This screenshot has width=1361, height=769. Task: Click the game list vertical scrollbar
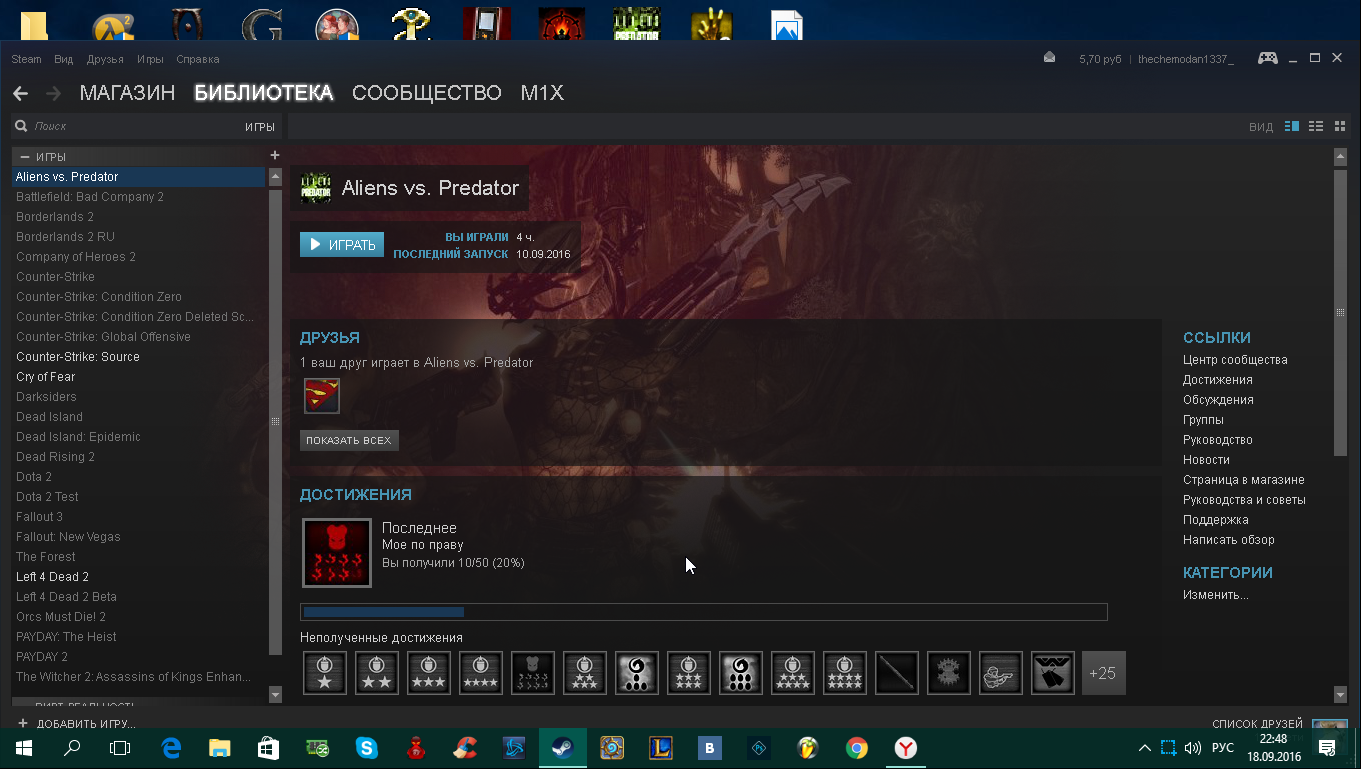click(x=275, y=420)
